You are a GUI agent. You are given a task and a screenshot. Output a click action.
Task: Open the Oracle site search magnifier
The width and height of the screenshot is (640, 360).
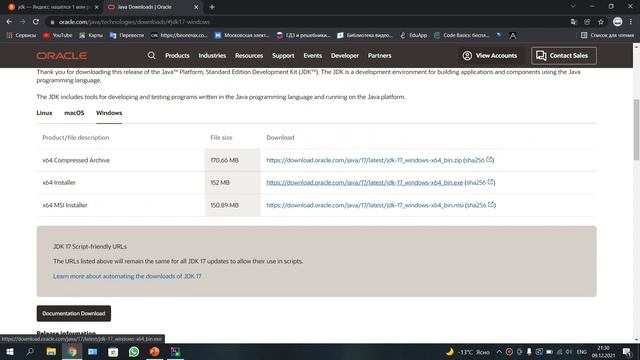point(151,56)
